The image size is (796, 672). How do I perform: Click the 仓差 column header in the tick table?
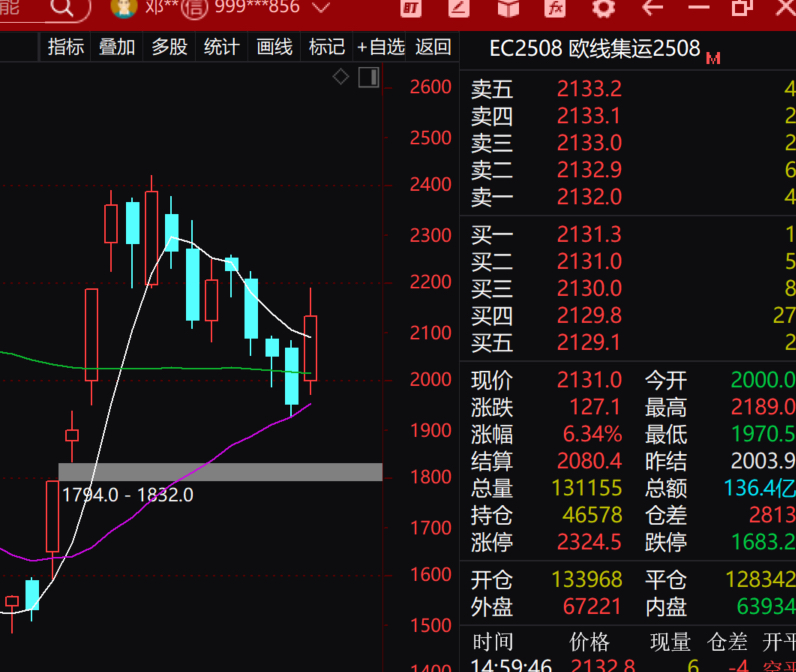[726, 643]
